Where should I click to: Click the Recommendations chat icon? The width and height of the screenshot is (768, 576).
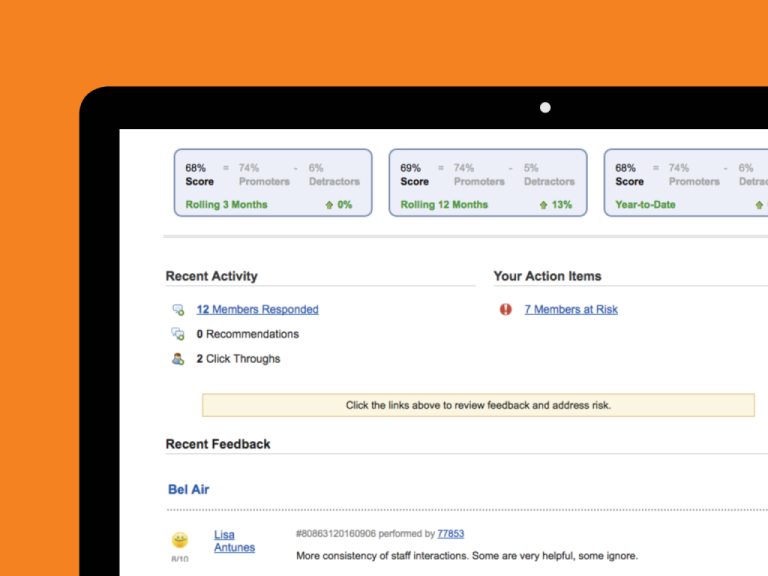178,334
